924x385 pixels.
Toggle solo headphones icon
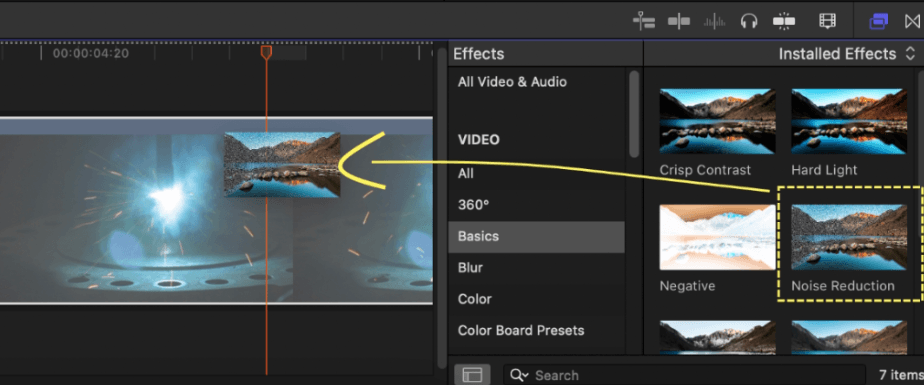click(x=749, y=22)
